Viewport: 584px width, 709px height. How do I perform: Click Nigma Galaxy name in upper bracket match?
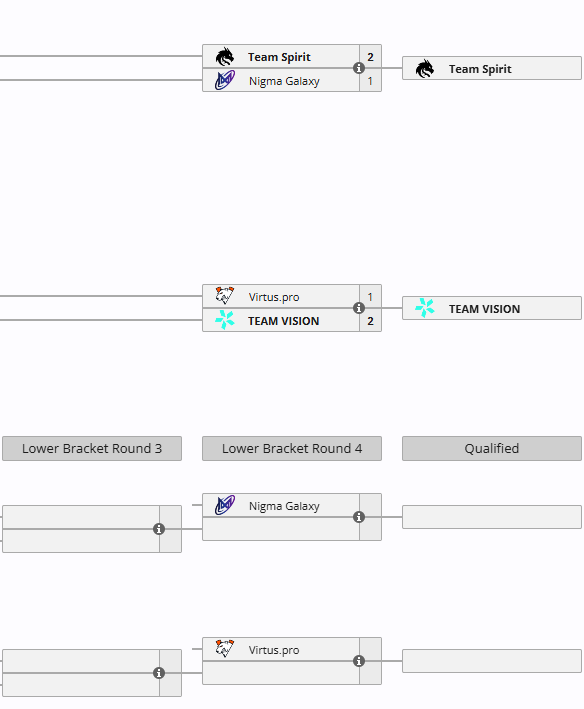[x=284, y=81]
